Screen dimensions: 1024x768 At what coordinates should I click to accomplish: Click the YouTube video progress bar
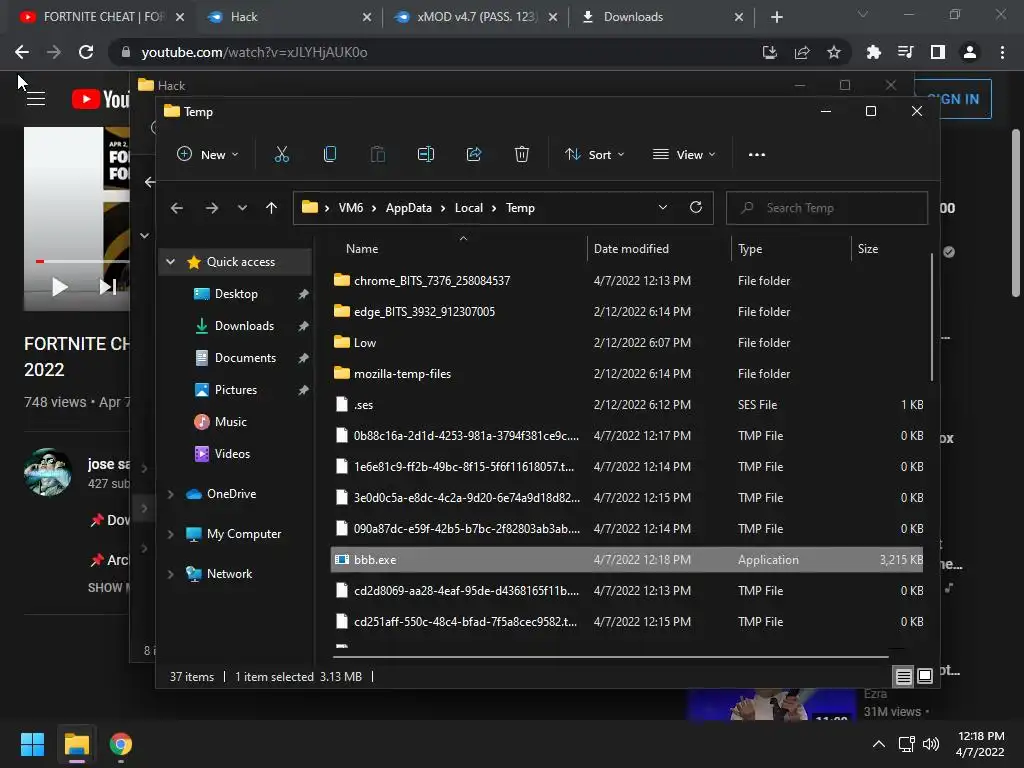click(x=82, y=261)
